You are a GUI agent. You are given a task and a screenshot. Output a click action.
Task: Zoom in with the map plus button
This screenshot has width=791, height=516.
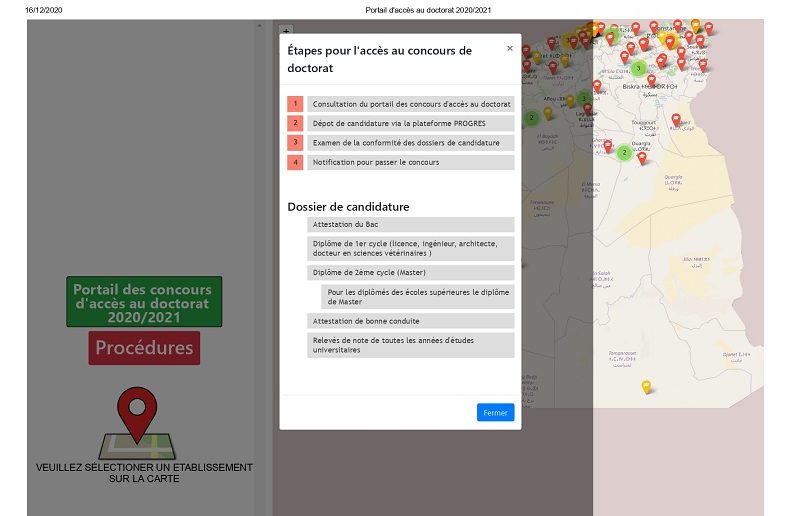[x=285, y=31]
